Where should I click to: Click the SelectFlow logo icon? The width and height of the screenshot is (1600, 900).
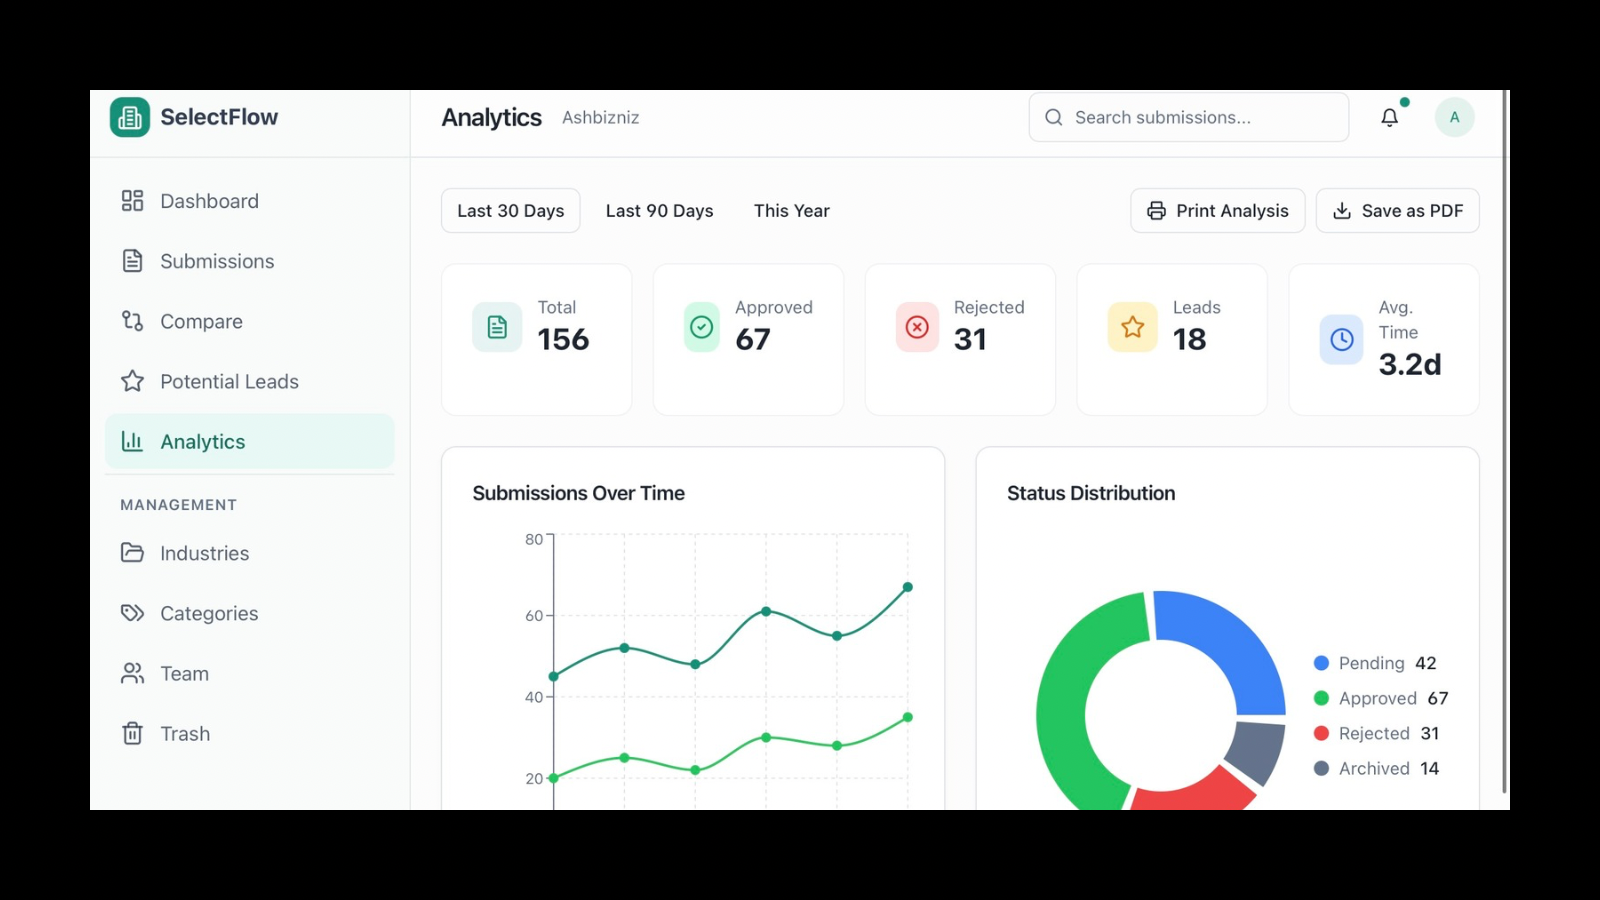click(x=129, y=117)
